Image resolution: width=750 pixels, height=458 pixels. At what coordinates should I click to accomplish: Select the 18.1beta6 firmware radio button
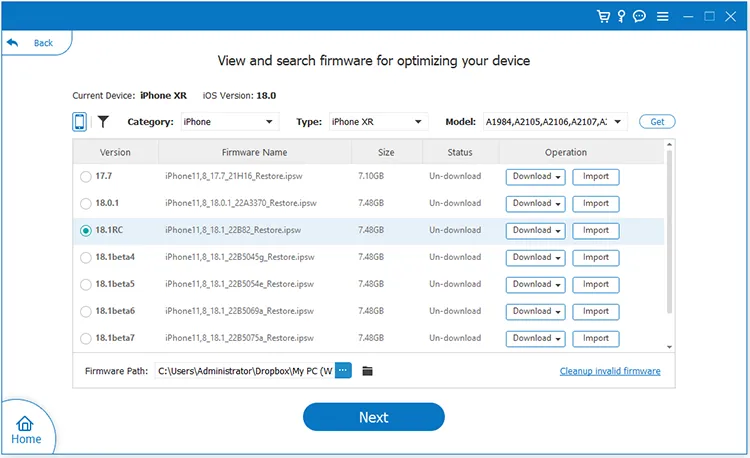coord(86,312)
